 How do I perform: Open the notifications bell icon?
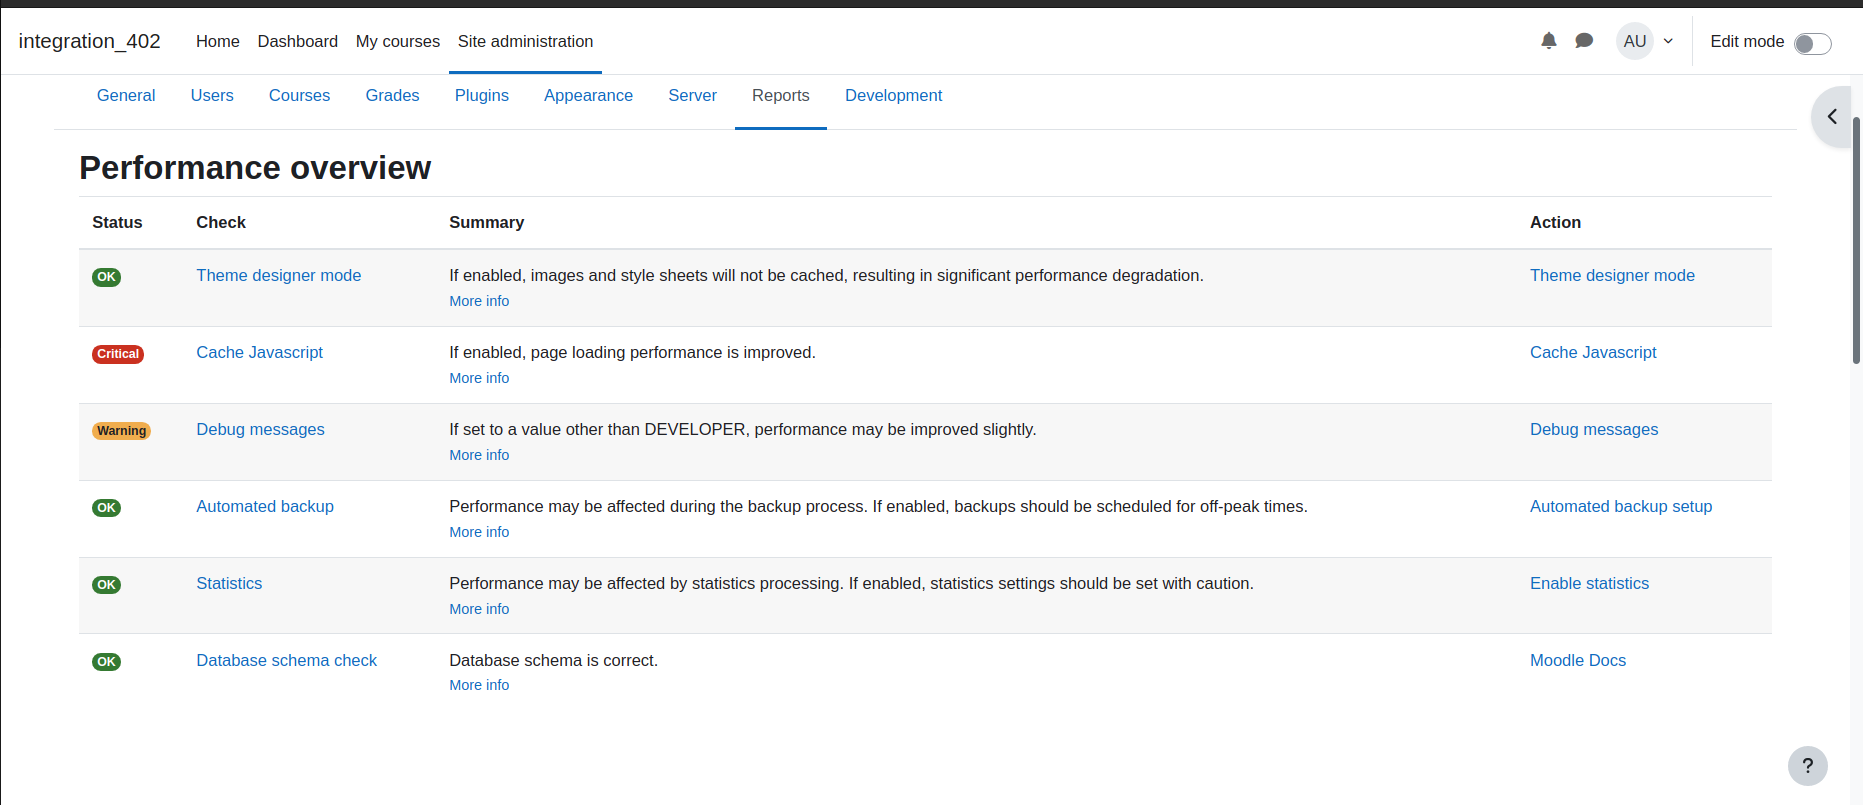(x=1549, y=41)
